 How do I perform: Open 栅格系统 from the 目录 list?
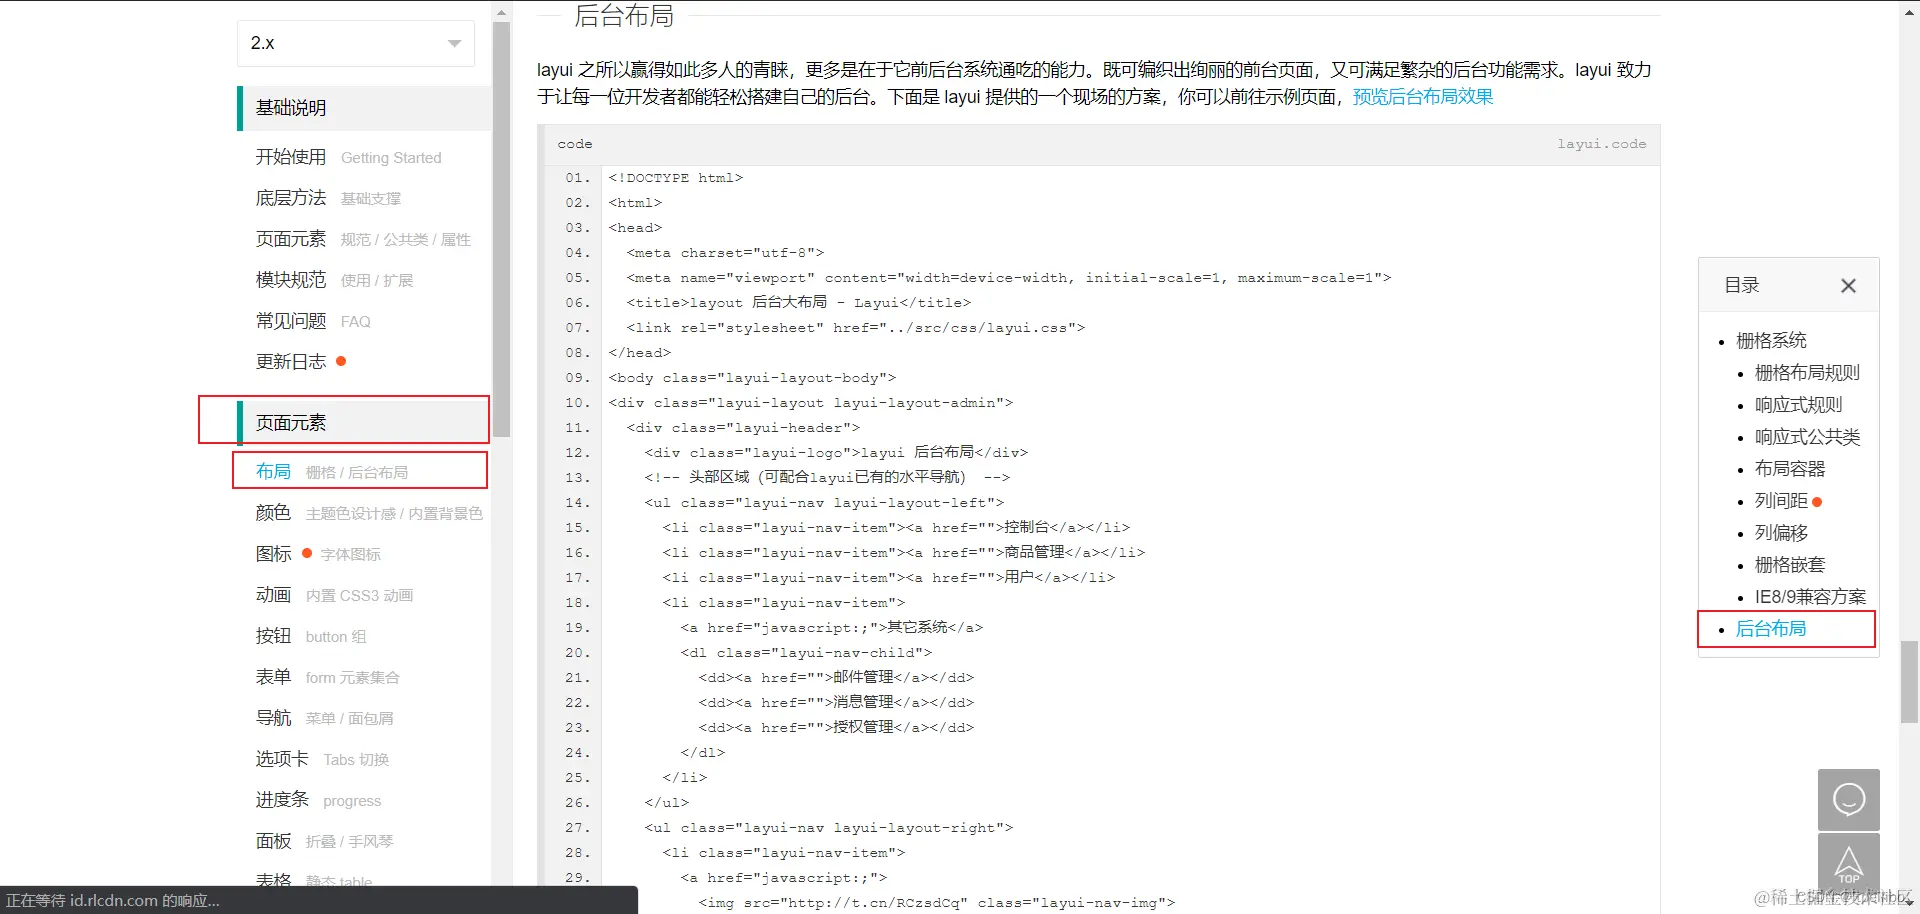[1772, 340]
